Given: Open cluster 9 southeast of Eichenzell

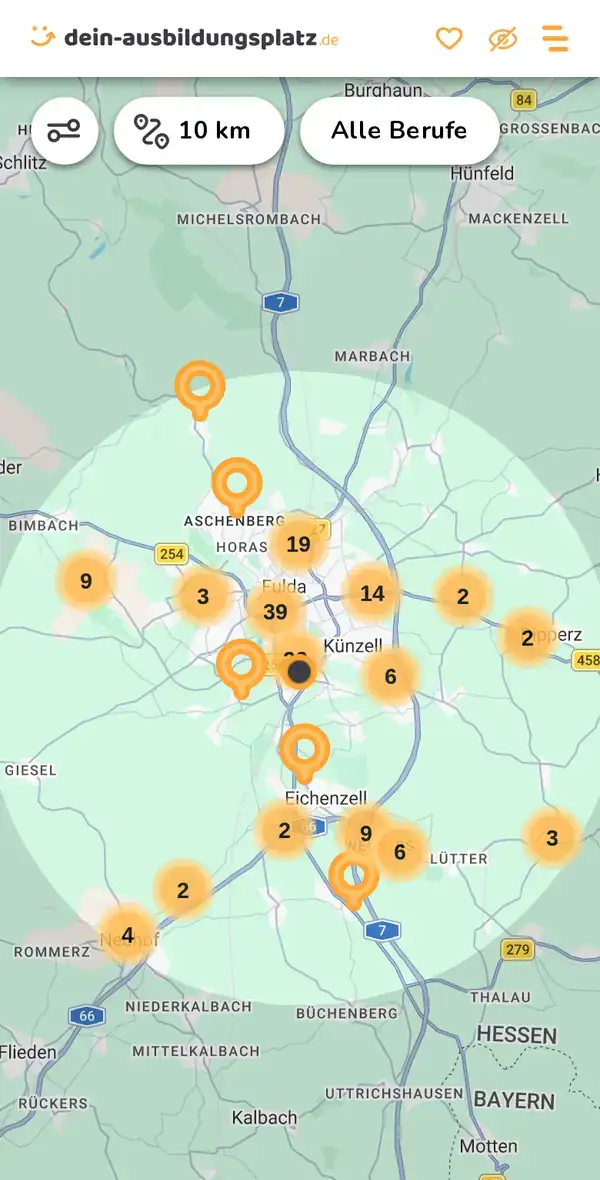Looking at the screenshot, I should click(366, 833).
